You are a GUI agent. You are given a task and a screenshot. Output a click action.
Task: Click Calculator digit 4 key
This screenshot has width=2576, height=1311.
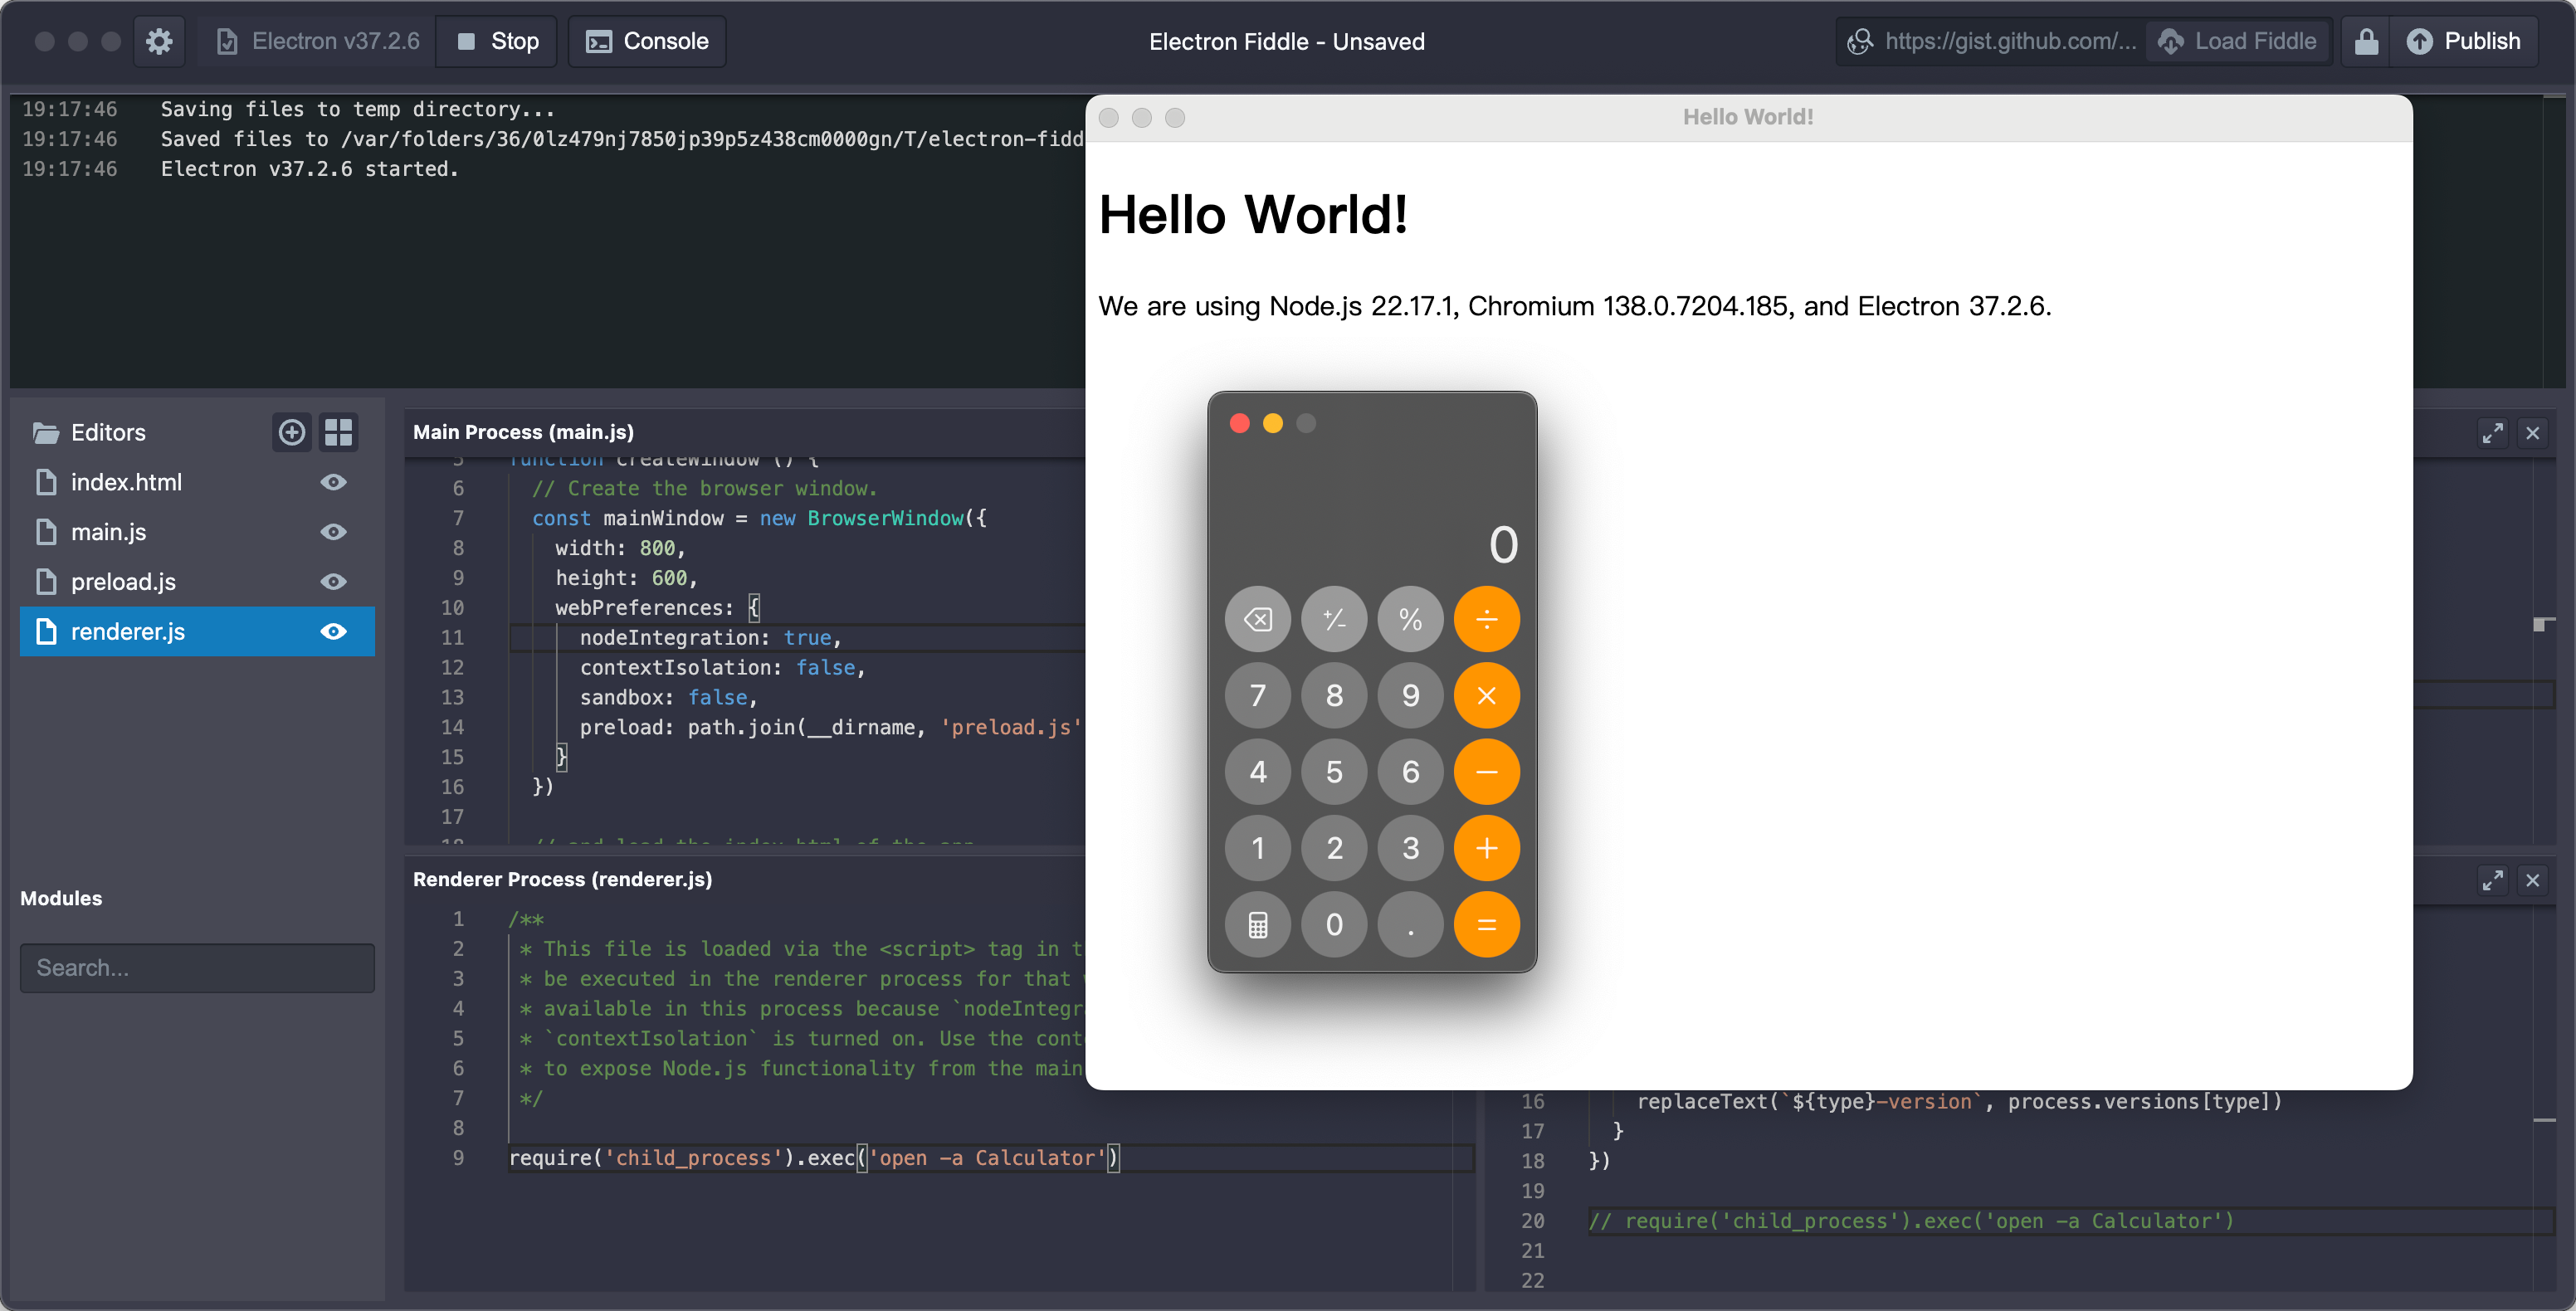click(1258, 772)
